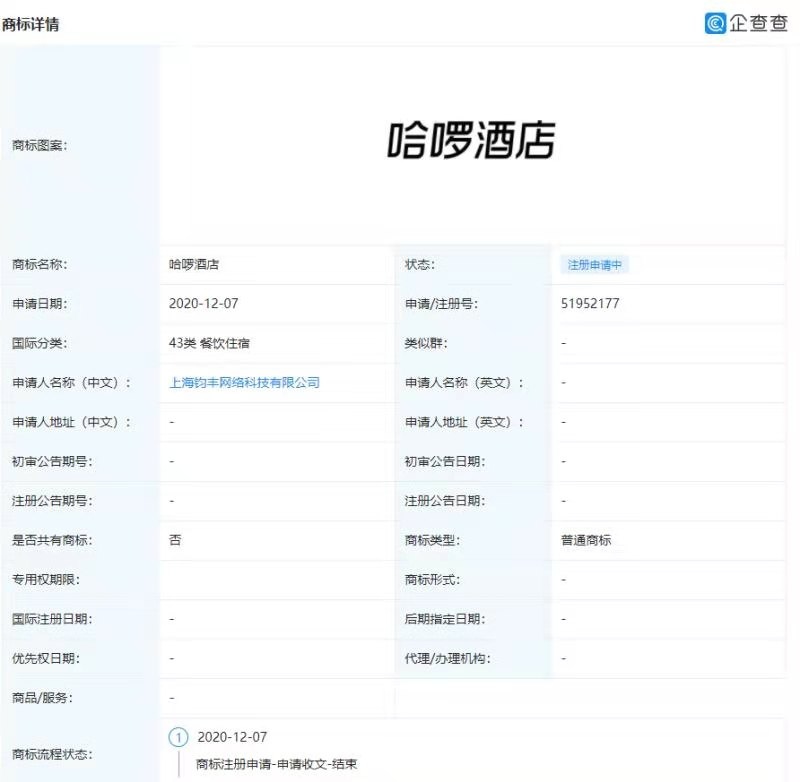Click the 商标详情 heading

[31, 24]
